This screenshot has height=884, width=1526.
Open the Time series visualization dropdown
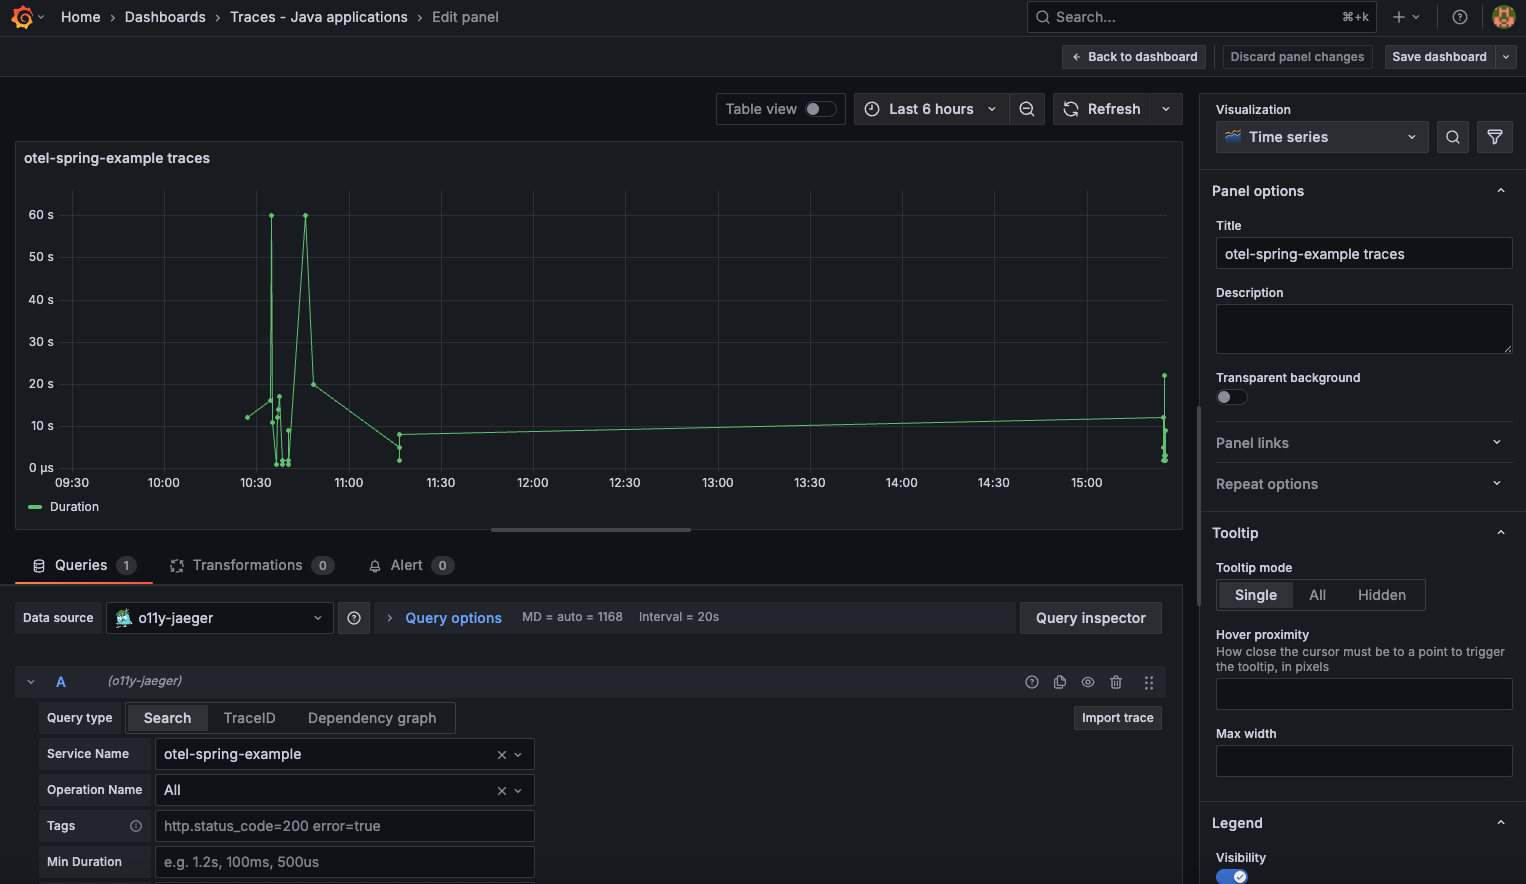(x=1322, y=137)
